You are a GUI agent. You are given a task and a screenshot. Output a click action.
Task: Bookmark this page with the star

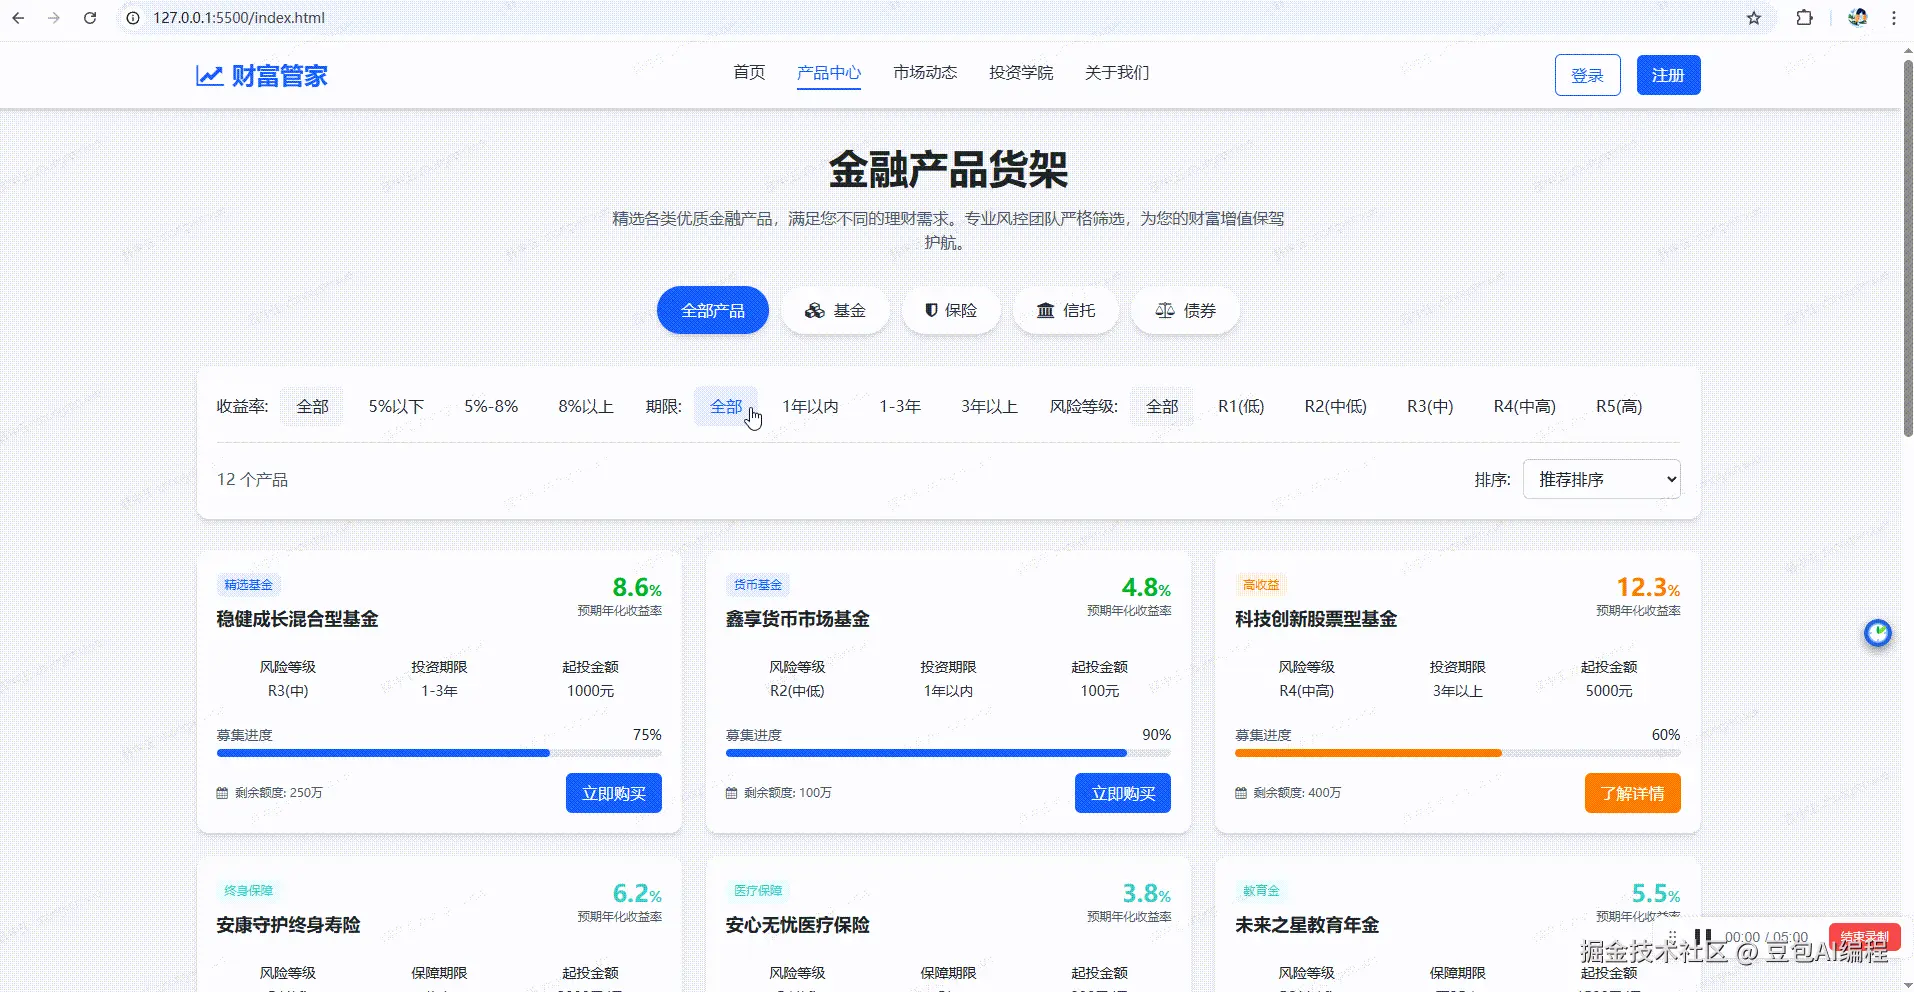tap(1754, 18)
